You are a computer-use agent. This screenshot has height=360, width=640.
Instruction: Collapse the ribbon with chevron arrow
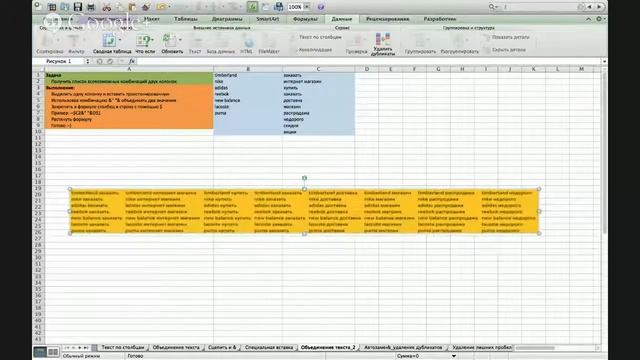[589, 19]
